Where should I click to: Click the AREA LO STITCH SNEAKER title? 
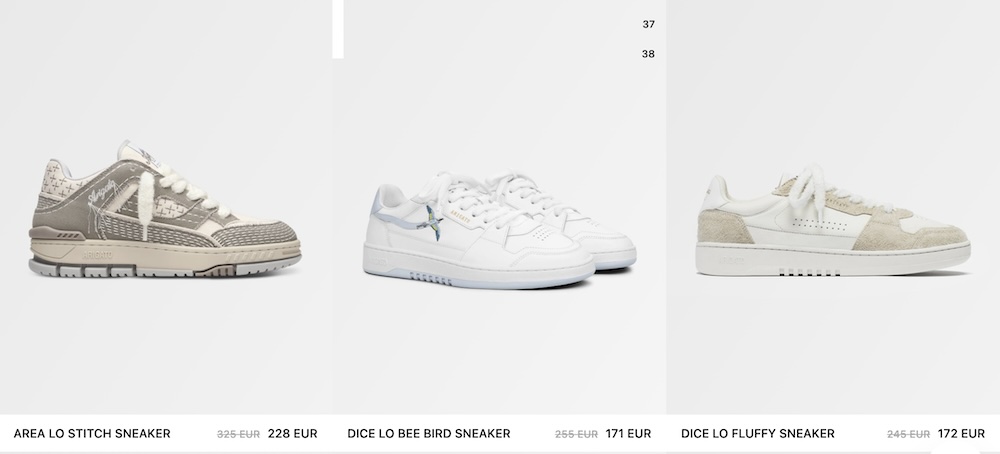click(x=92, y=434)
